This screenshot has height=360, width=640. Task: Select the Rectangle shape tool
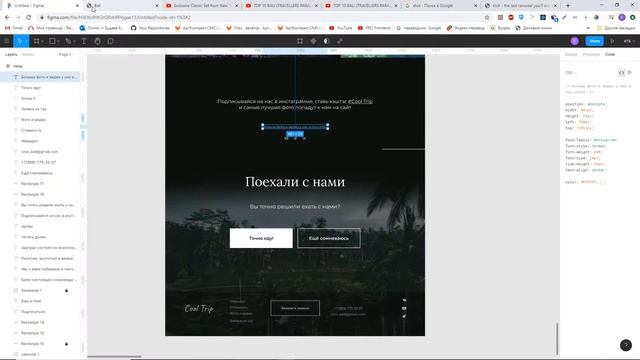(52, 41)
